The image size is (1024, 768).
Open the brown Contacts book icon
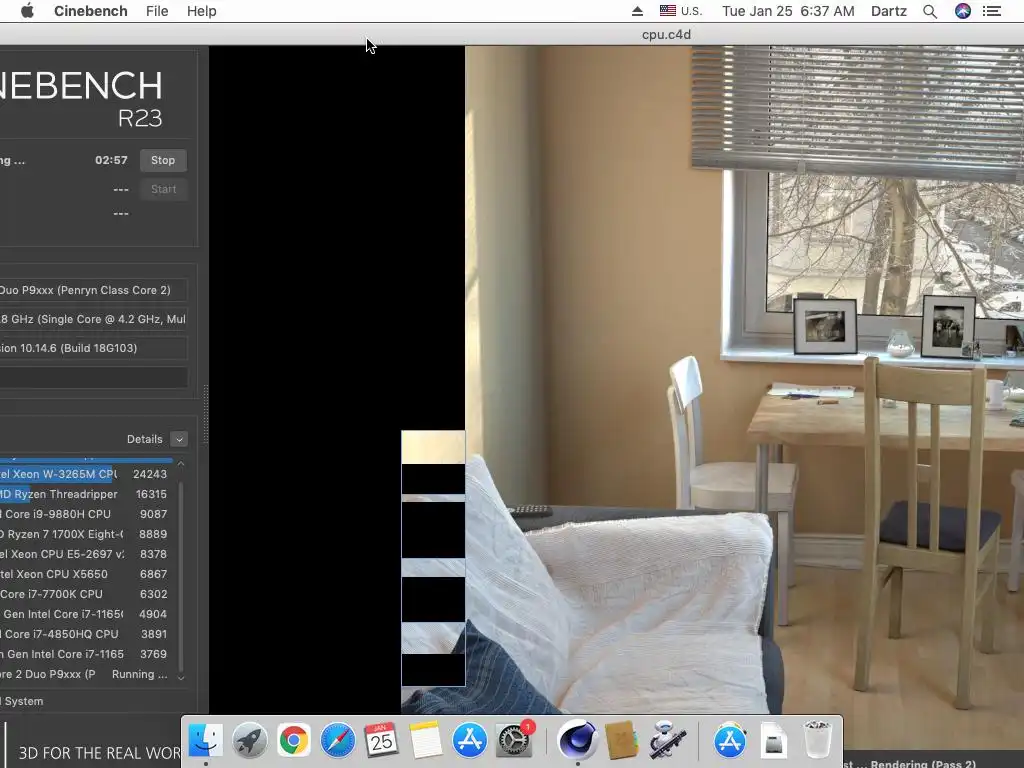coord(621,741)
